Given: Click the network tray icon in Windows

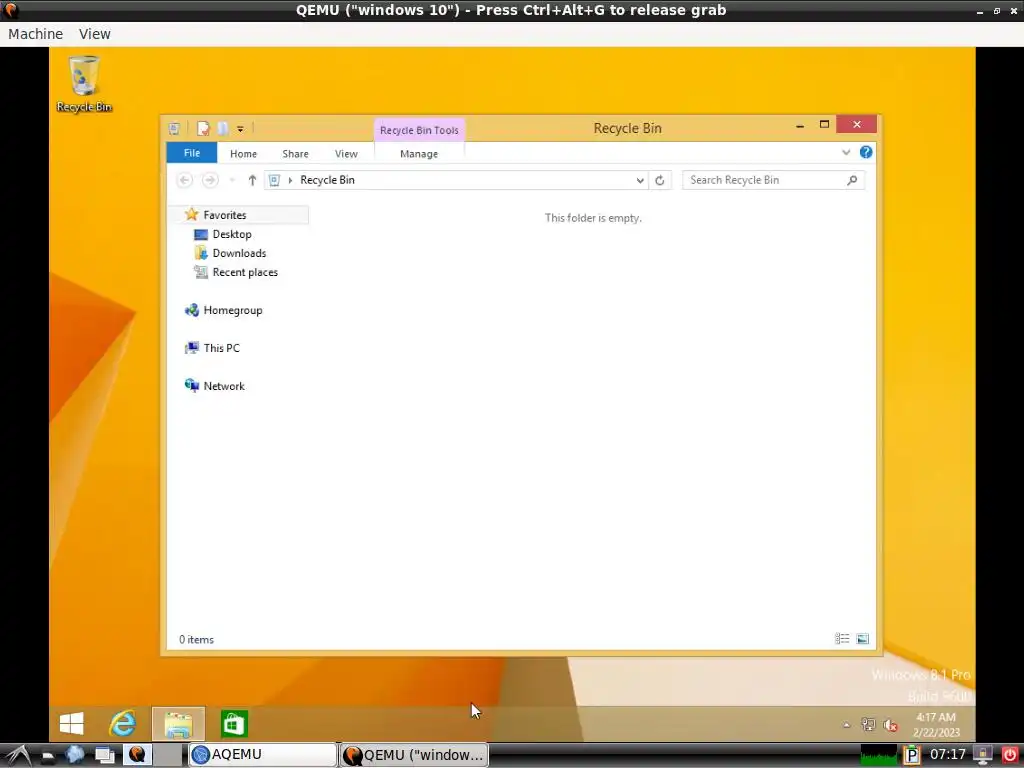Looking at the screenshot, I should tap(868, 724).
